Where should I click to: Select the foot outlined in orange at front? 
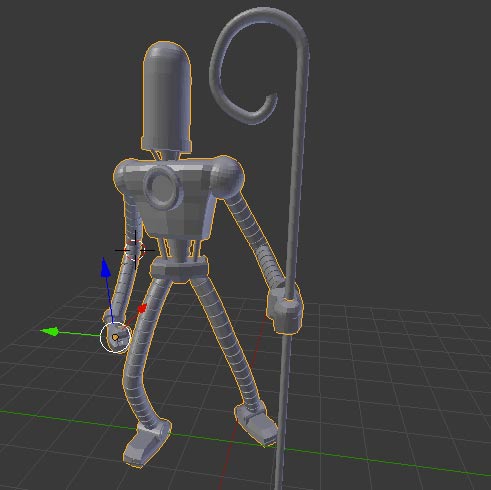(147, 443)
